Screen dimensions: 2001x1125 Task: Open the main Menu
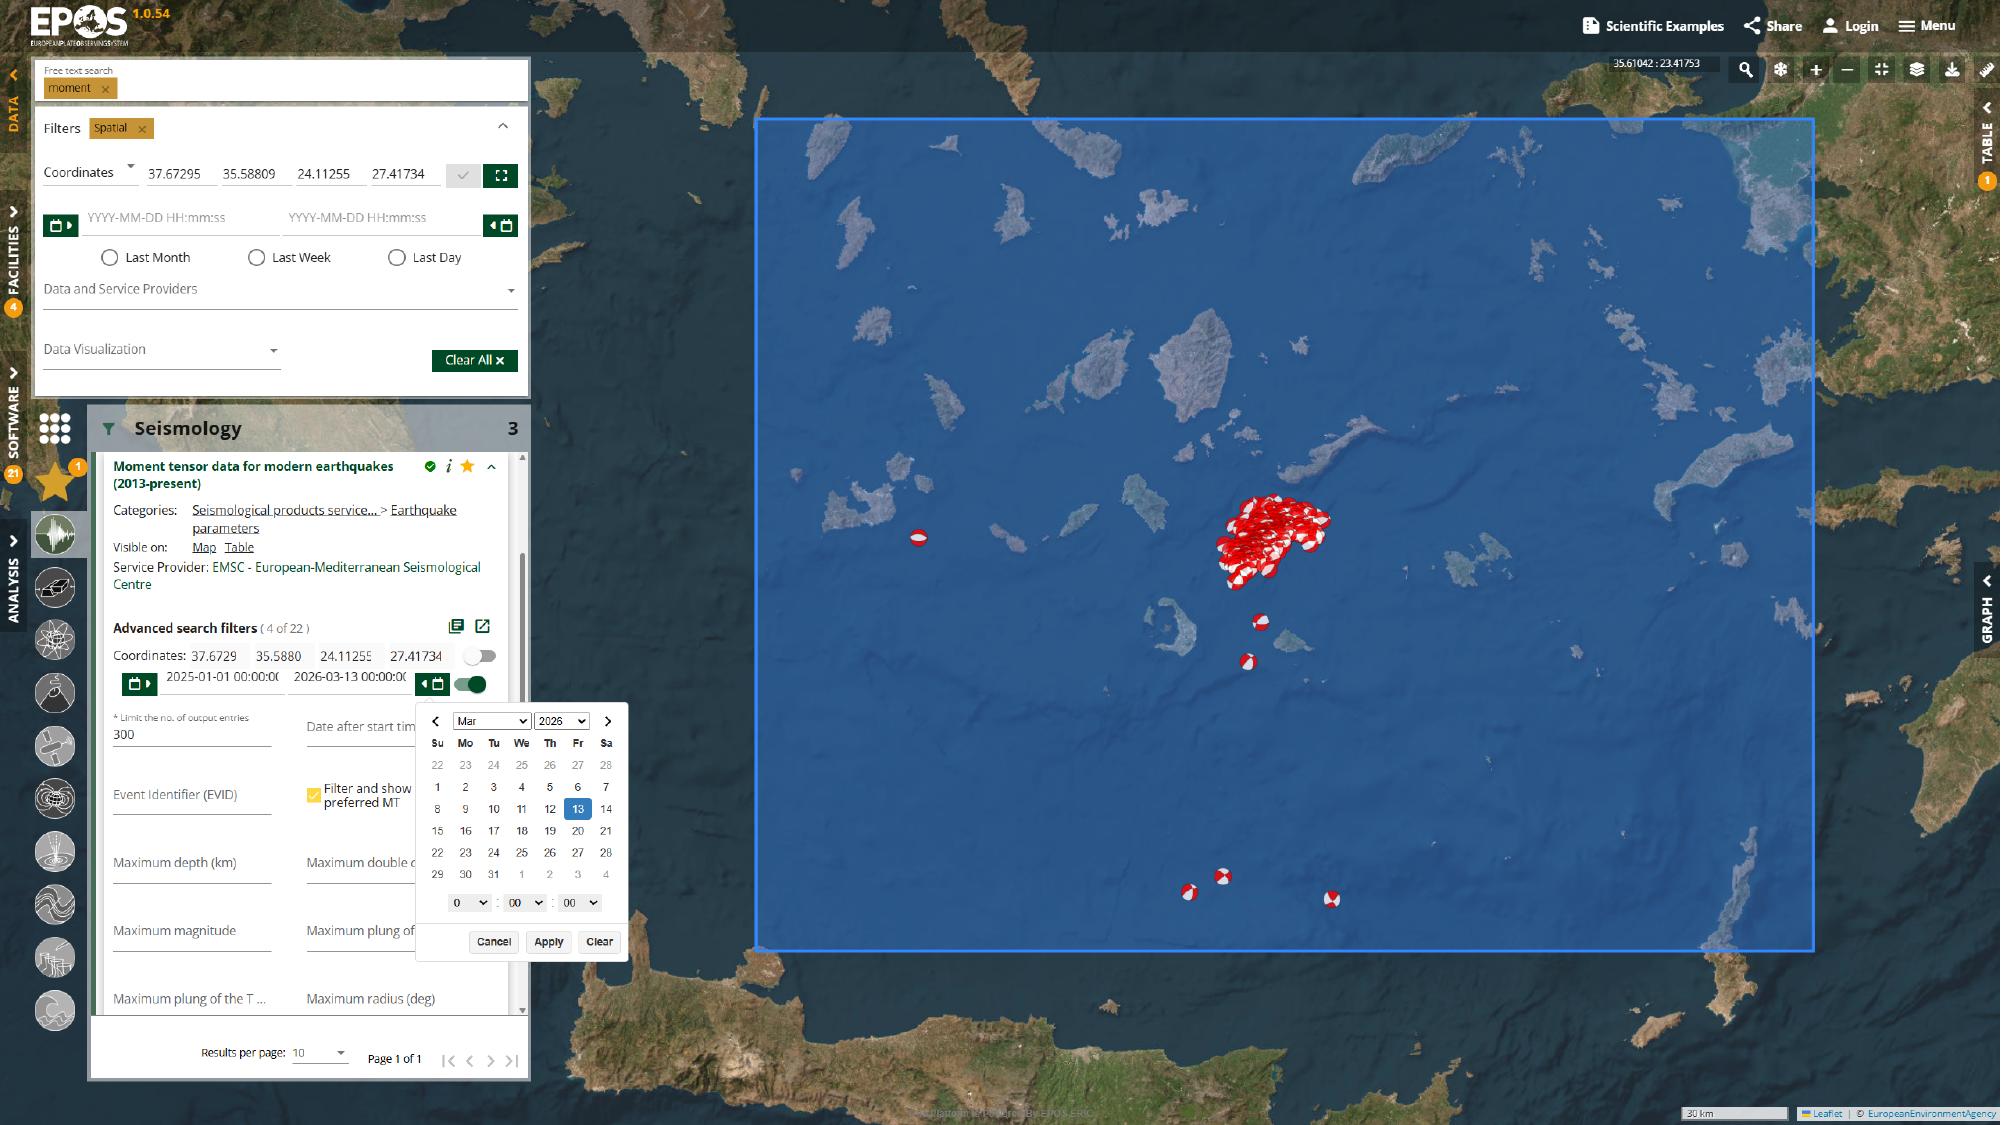point(1926,26)
